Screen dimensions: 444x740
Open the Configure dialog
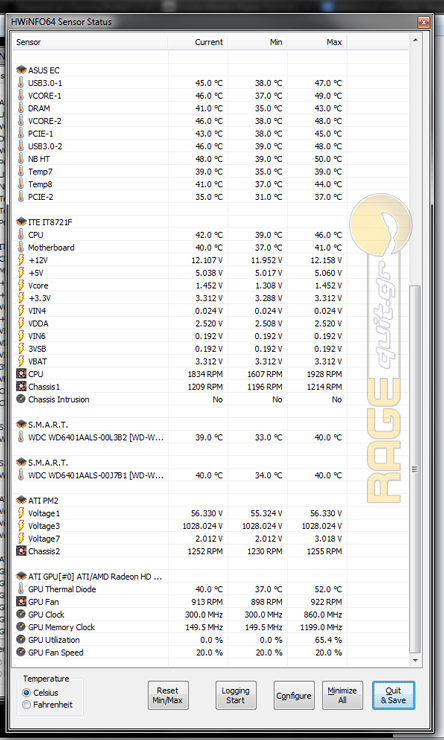(x=294, y=695)
